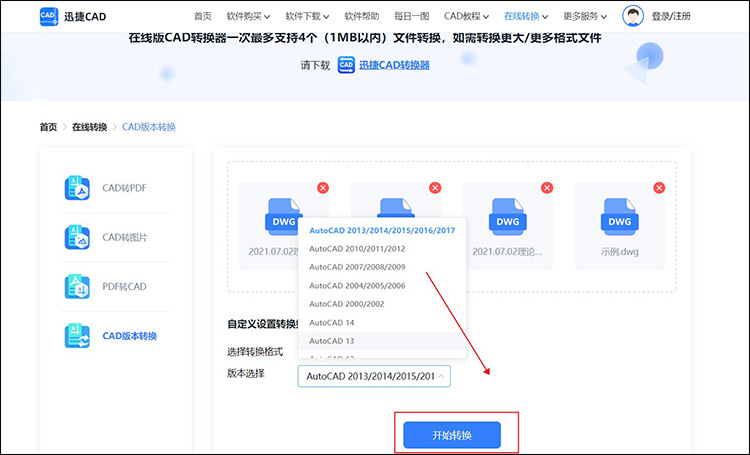Viewport: 750px width, 455px height.
Task: Open the 版本选择 version combo box
Action: click(374, 376)
